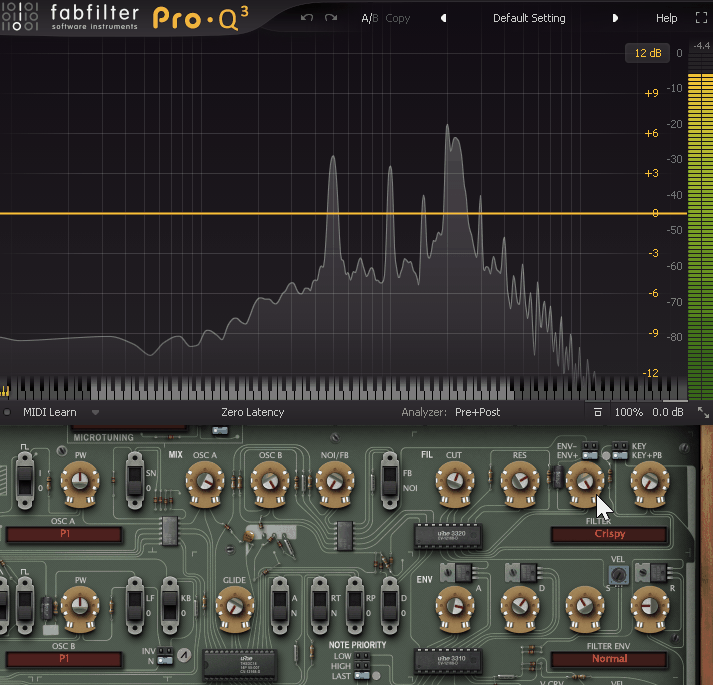Flip the OSC B square wave switch
The width and height of the screenshot is (713, 685).
click(x=25, y=605)
